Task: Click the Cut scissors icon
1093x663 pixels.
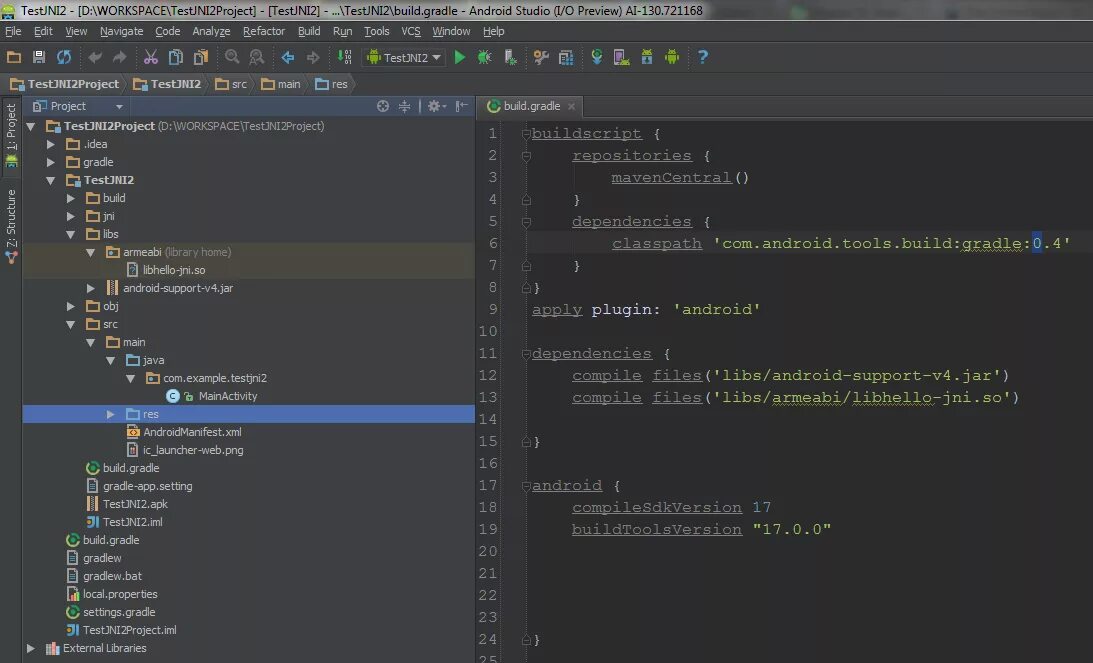Action: (151, 57)
